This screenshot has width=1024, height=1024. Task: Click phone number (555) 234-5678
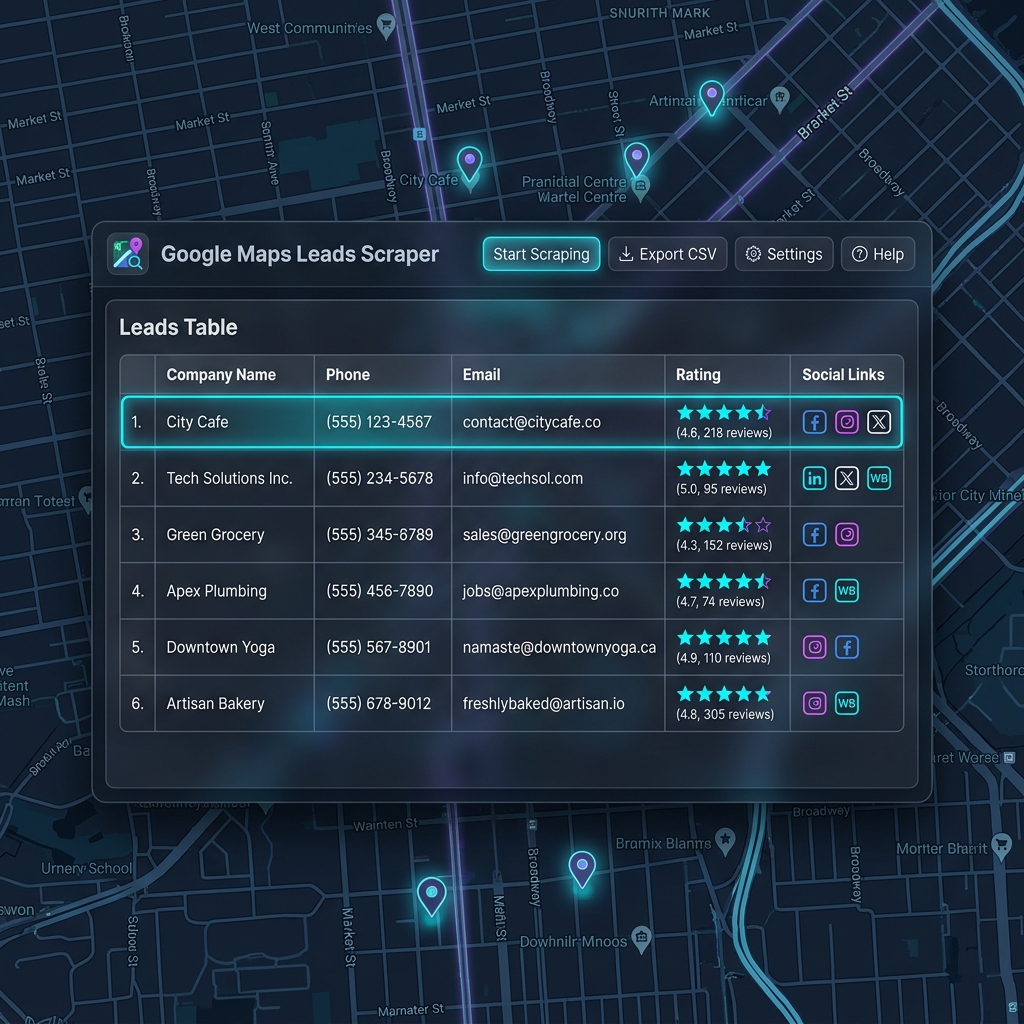pos(379,478)
